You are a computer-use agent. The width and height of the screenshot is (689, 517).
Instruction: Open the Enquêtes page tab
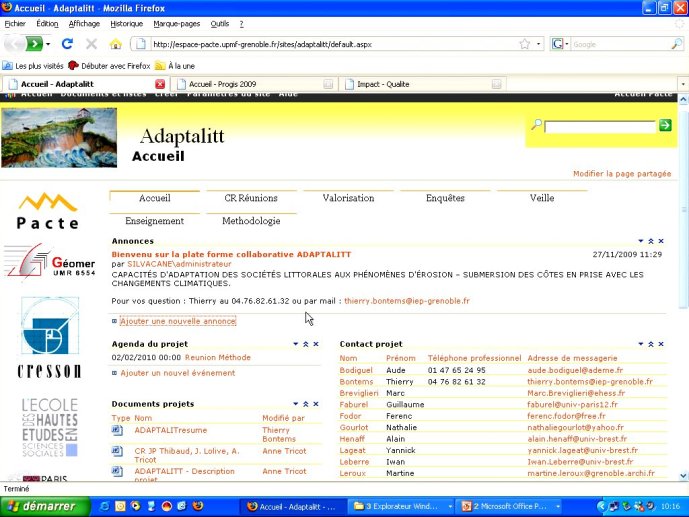[445, 198]
